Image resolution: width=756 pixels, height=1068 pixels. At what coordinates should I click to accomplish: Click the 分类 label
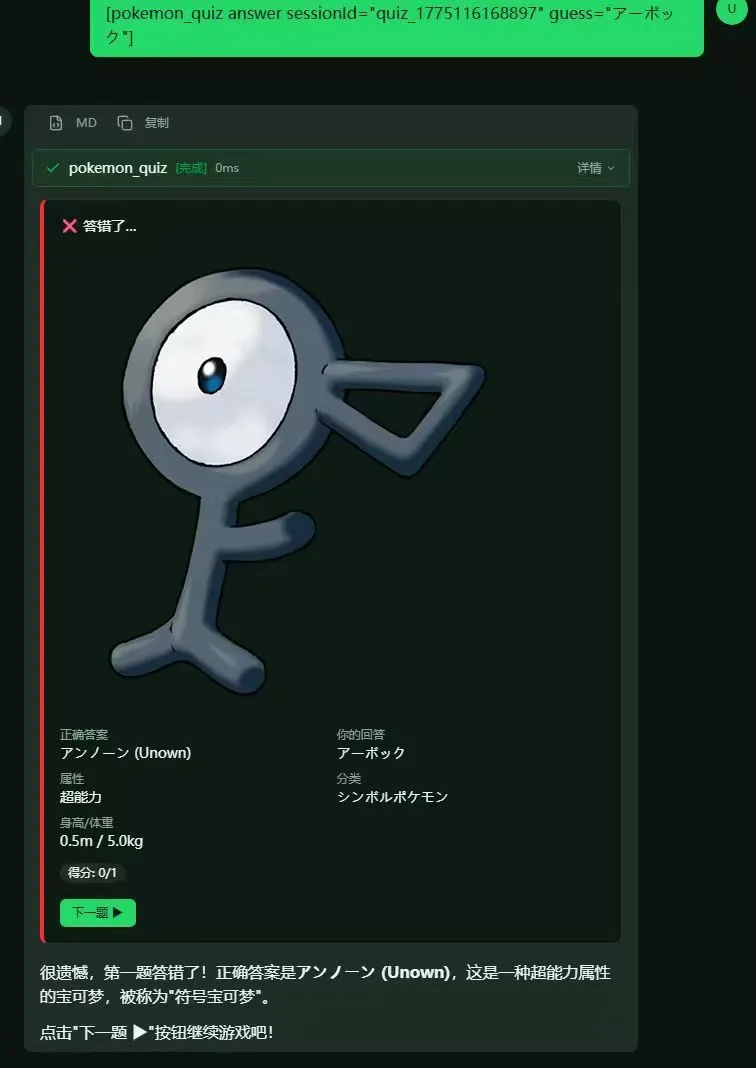(x=349, y=779)
